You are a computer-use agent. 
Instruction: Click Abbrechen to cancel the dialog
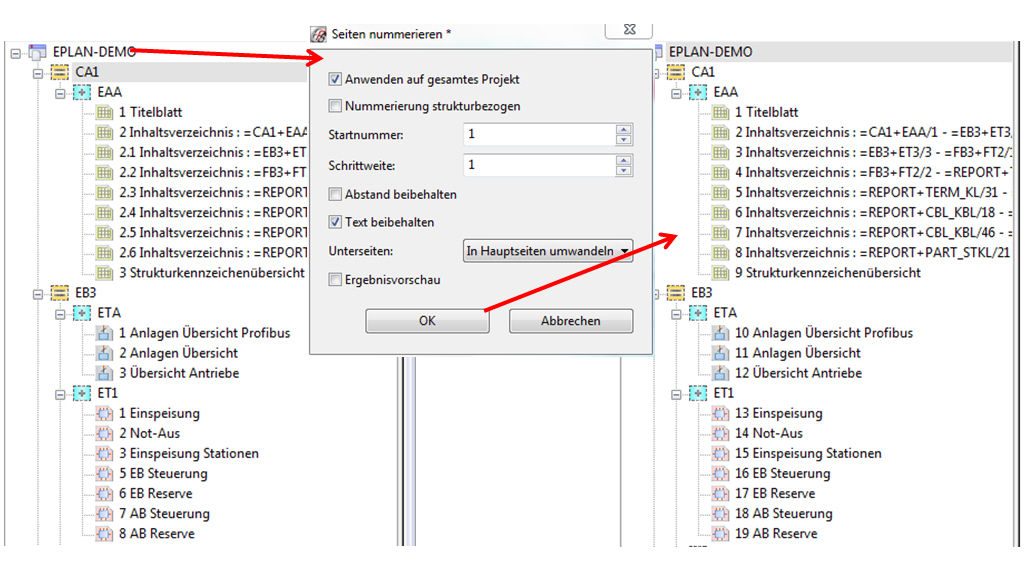point(571,321)
